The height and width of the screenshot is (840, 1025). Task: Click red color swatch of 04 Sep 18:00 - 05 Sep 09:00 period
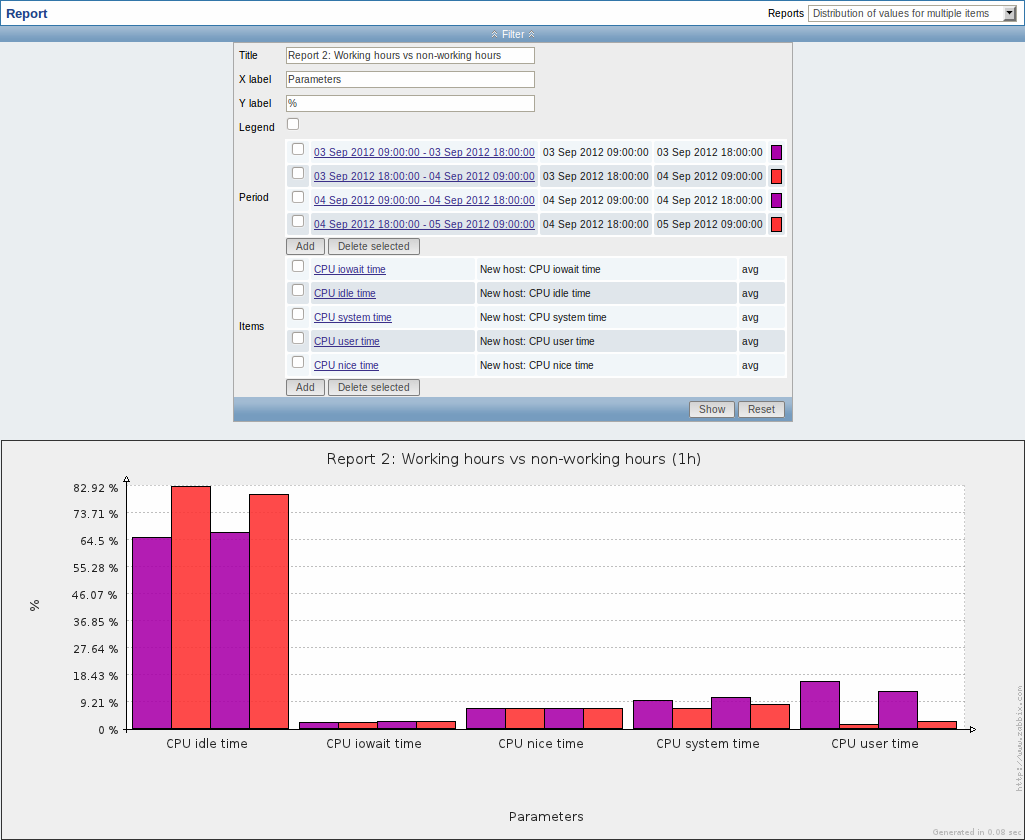(x=777, y=224)
